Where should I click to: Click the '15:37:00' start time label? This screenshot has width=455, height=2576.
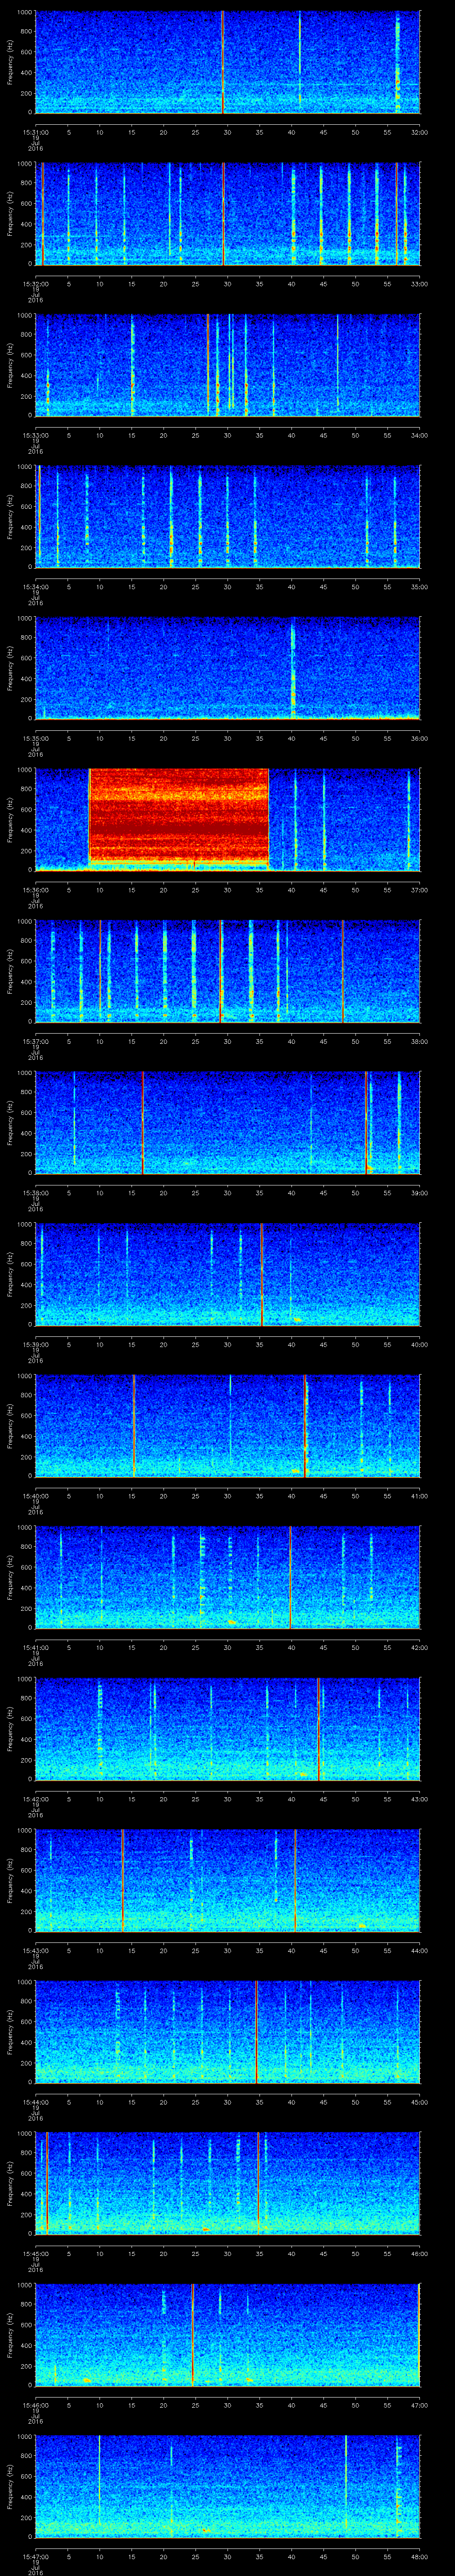[36, 1041]
